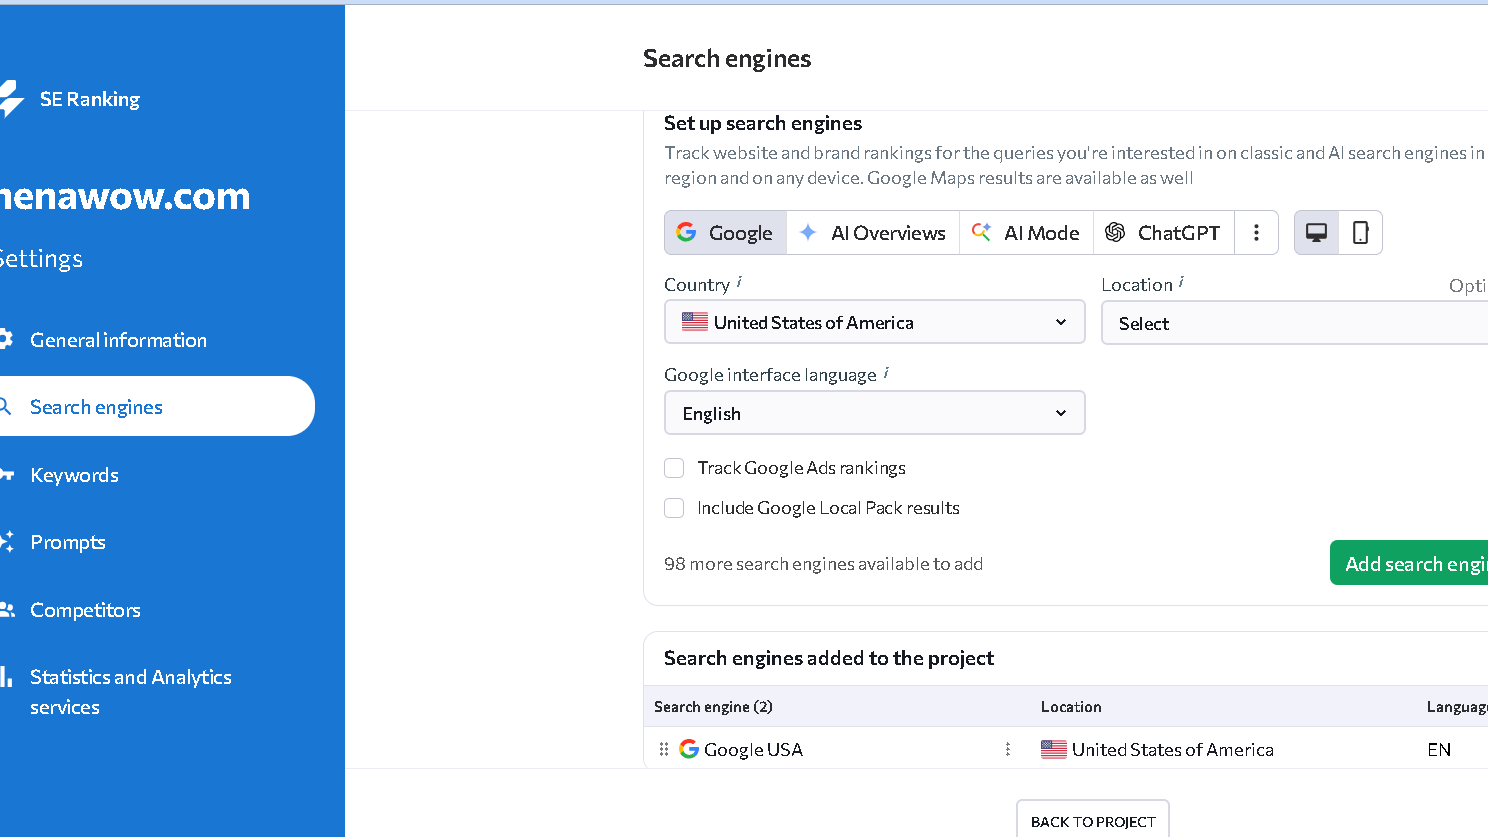Select the ChatGPT engine option
Image resolution: width=1488 pixels, height=837 pixels.
[1164, 232]
